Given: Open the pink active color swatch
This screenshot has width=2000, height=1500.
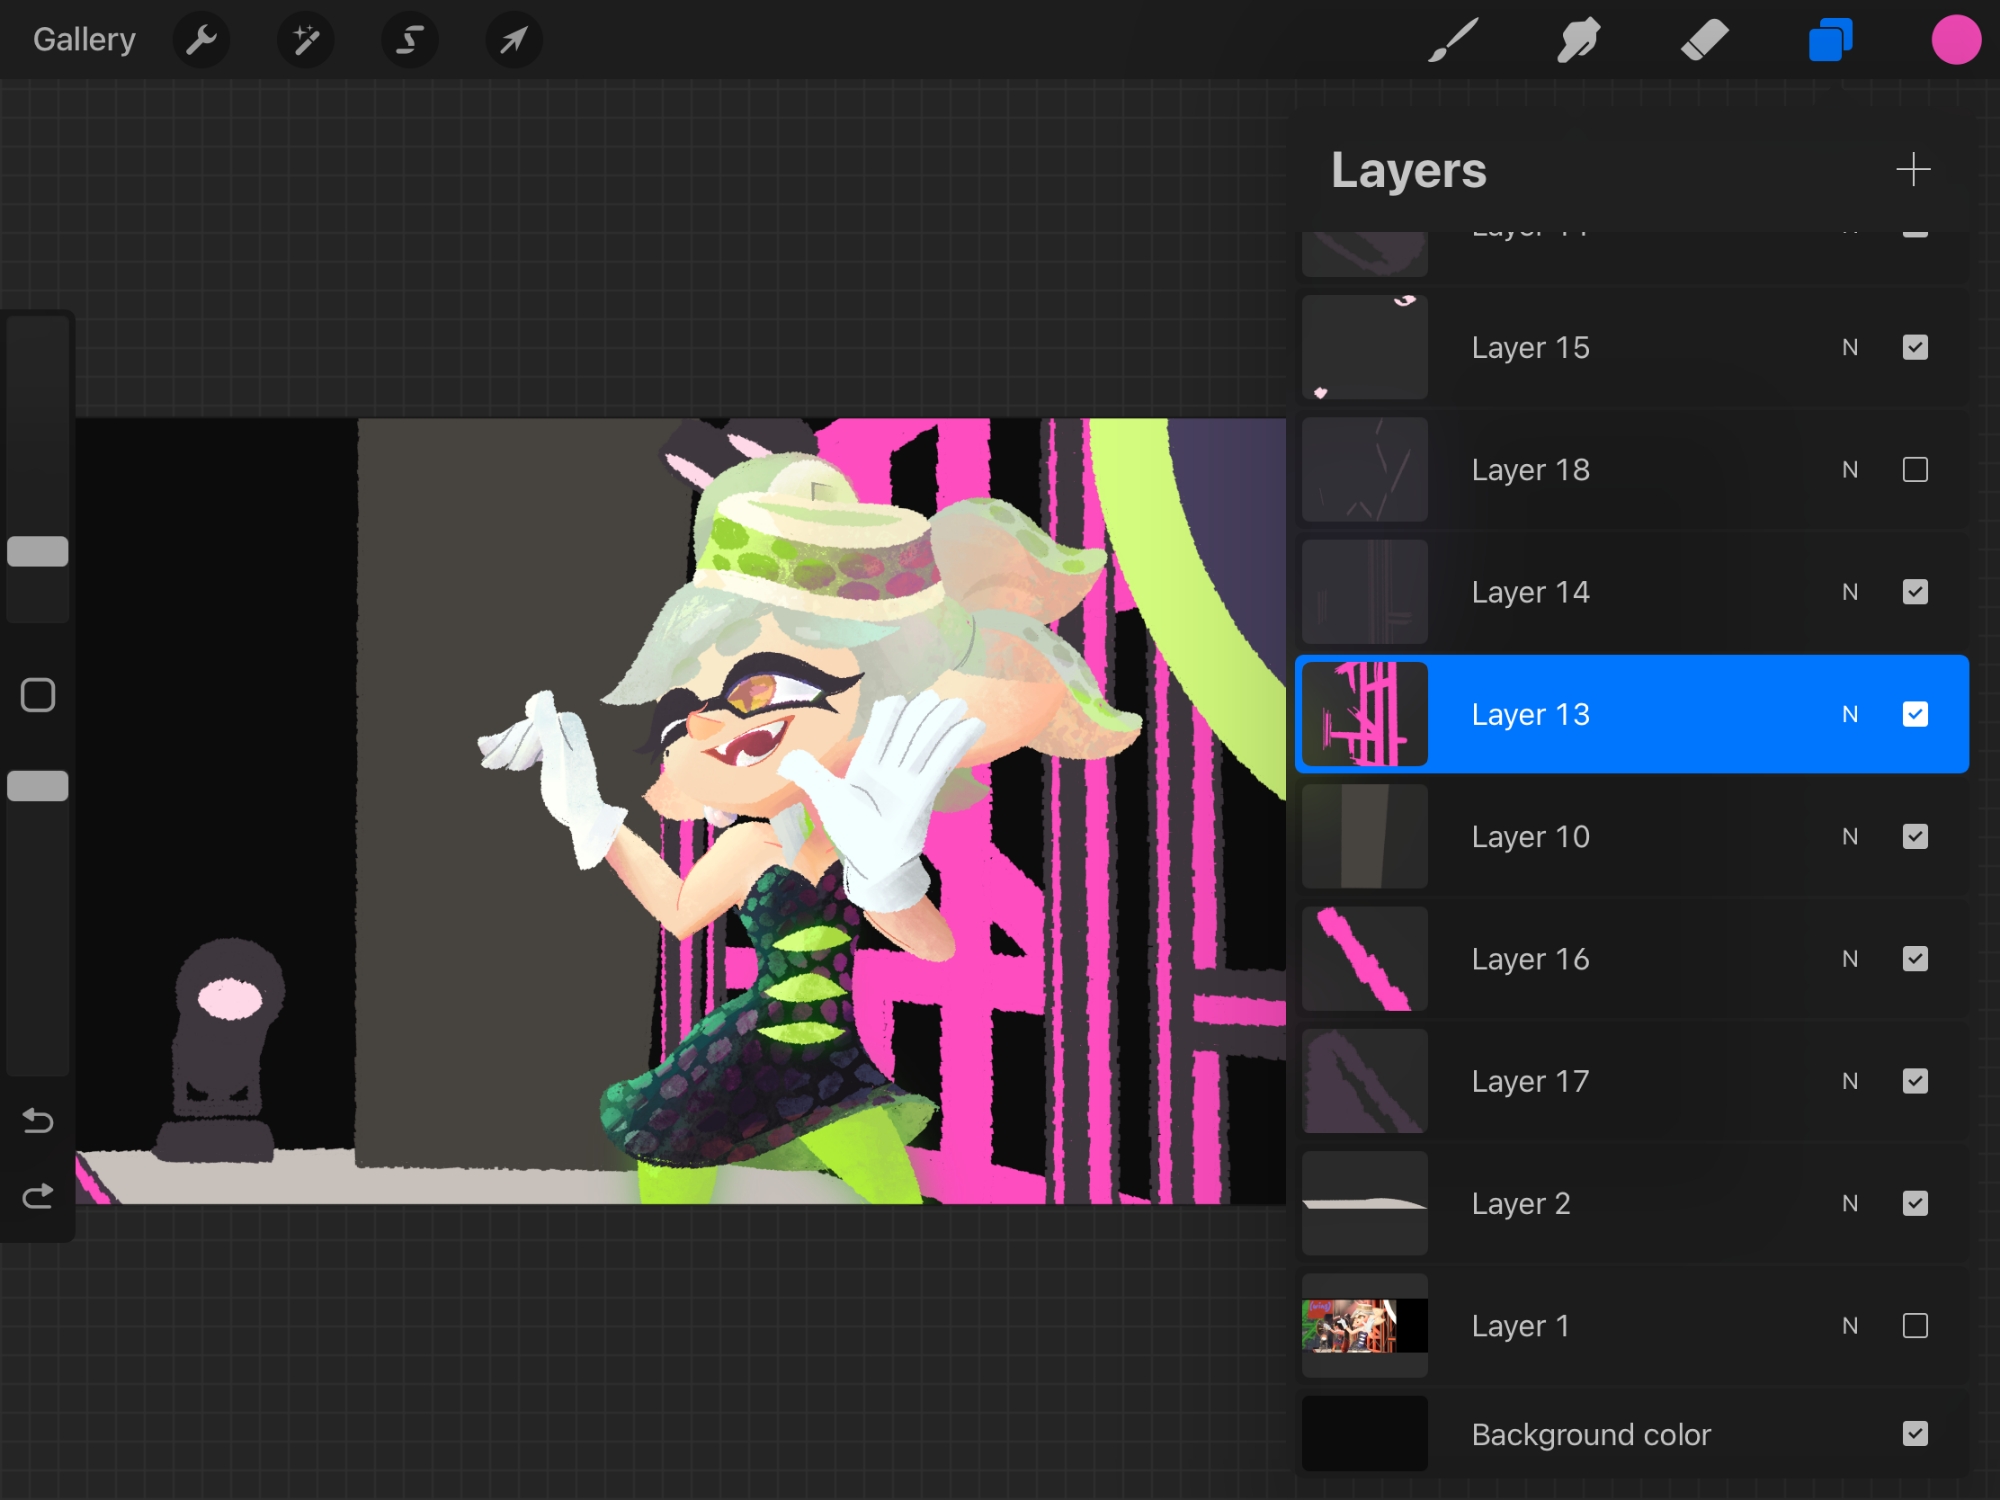Looking at the screenshot, I should (x=1956, y=41).
